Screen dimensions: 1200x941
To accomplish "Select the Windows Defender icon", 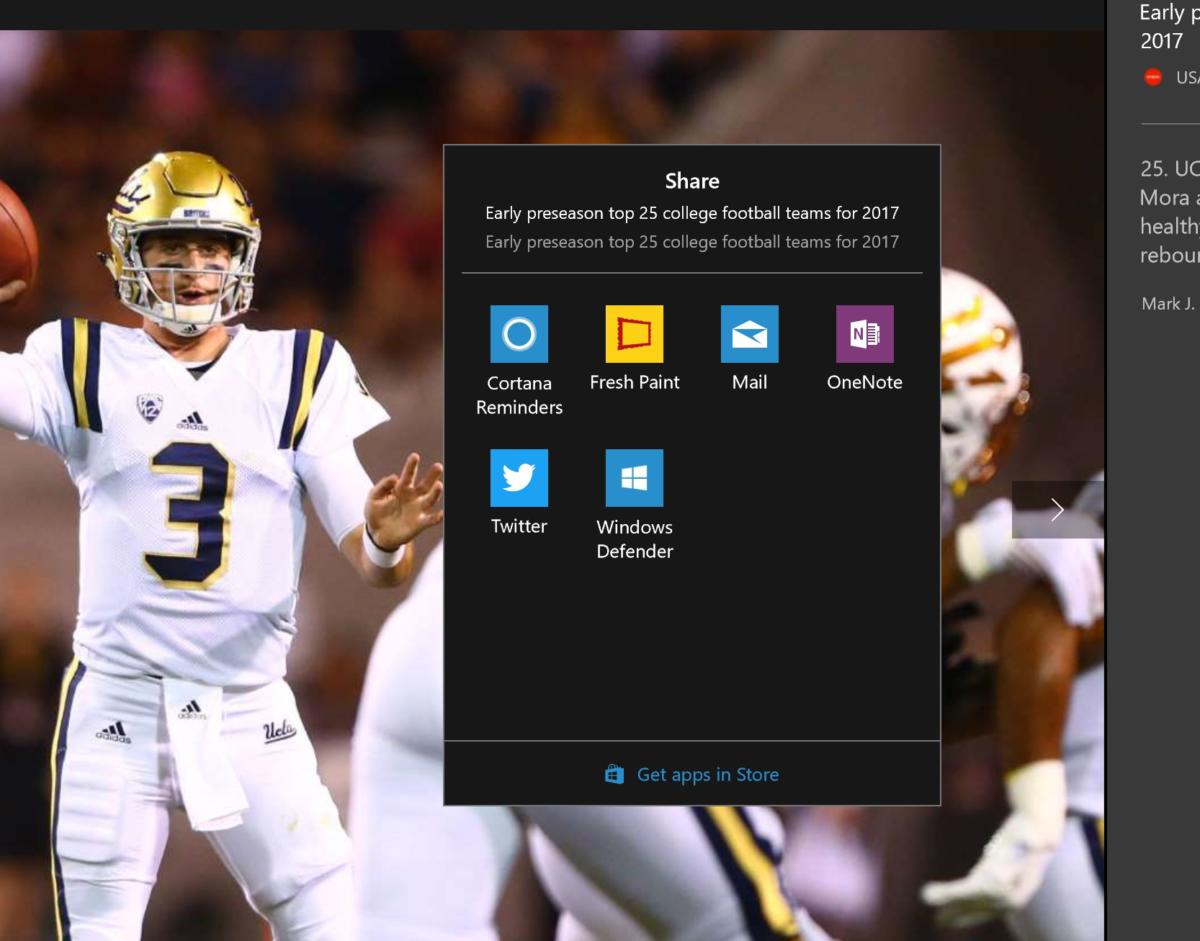I will coord(634,478).
